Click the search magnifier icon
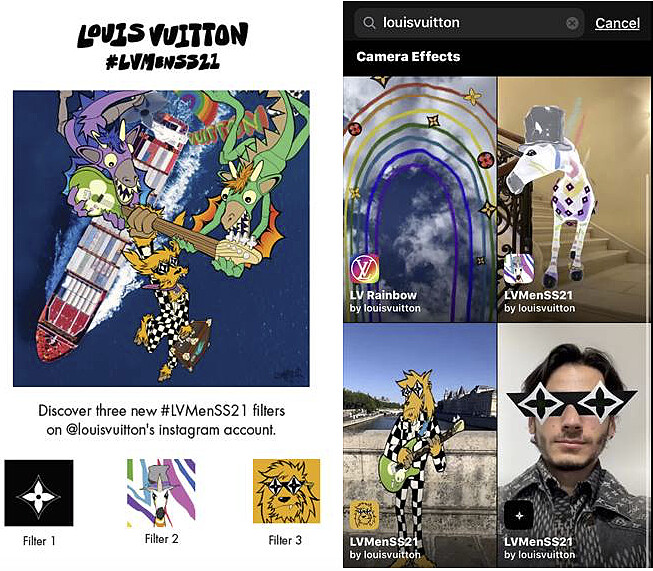Screen dimensions: 653x571 tap(369, 22)
